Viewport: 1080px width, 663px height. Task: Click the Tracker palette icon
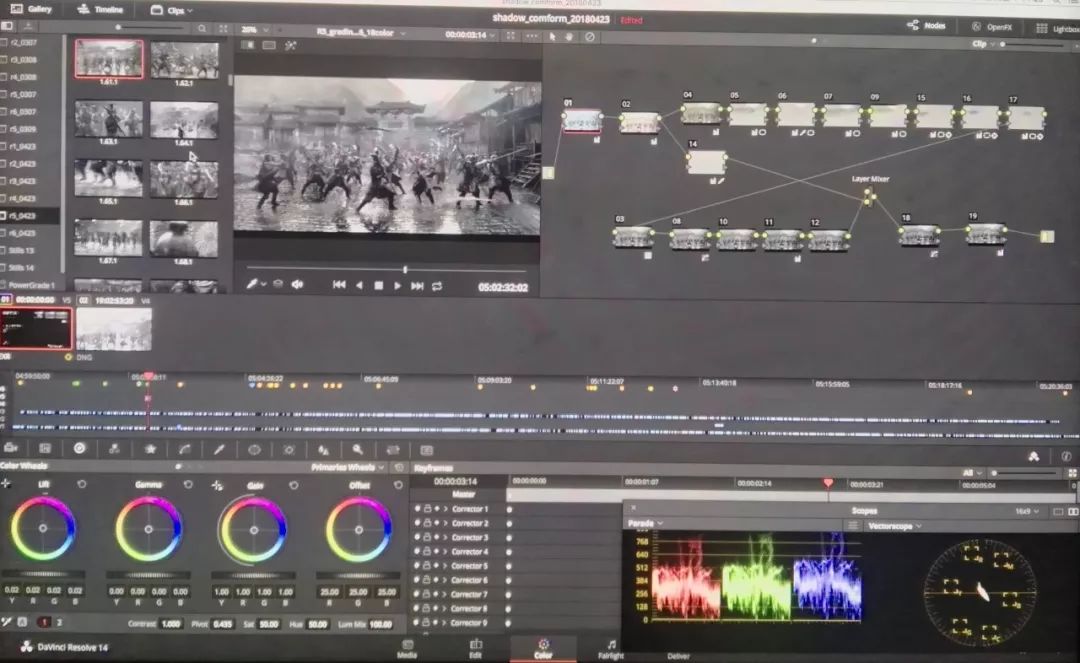coord(289,450)
